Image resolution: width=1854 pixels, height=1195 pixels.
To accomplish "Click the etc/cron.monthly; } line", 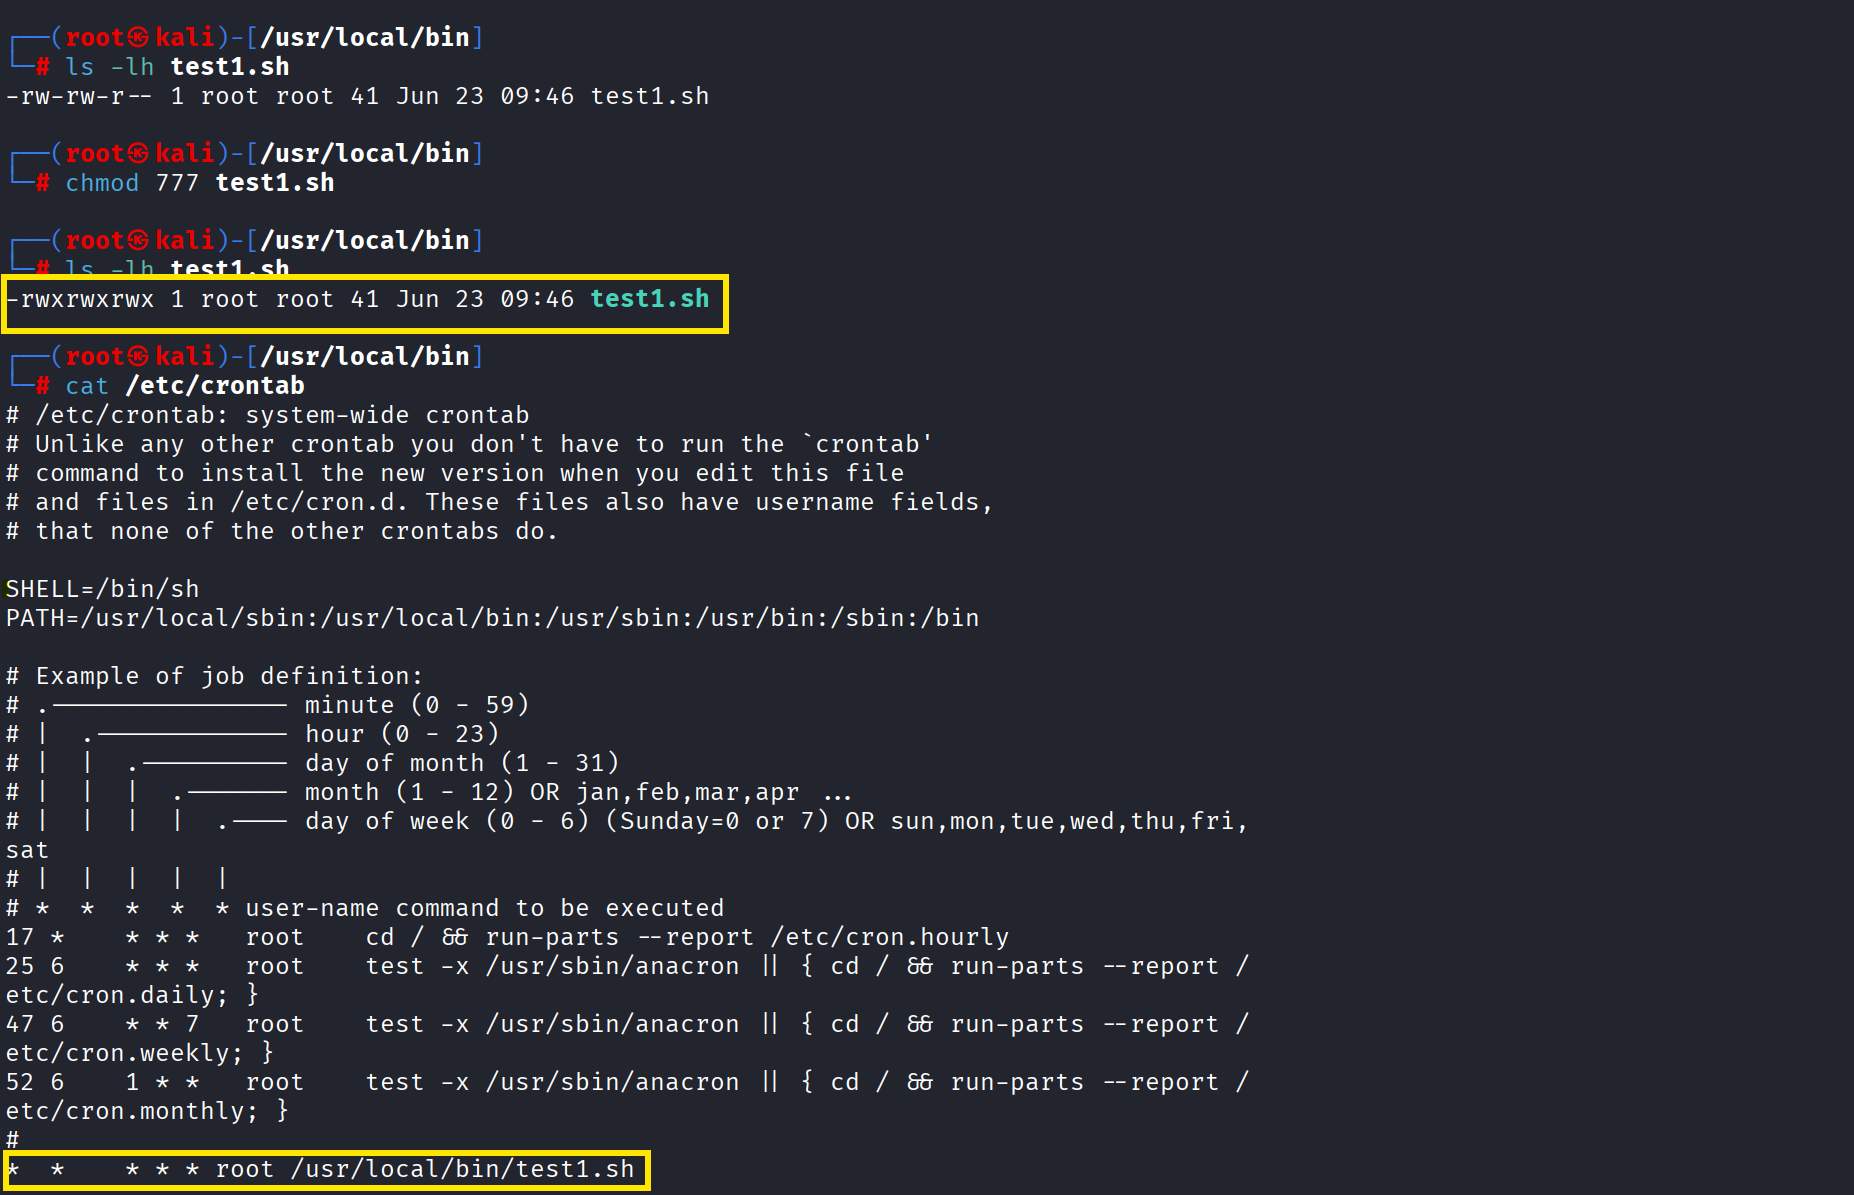I will [x=147, y=1111].
